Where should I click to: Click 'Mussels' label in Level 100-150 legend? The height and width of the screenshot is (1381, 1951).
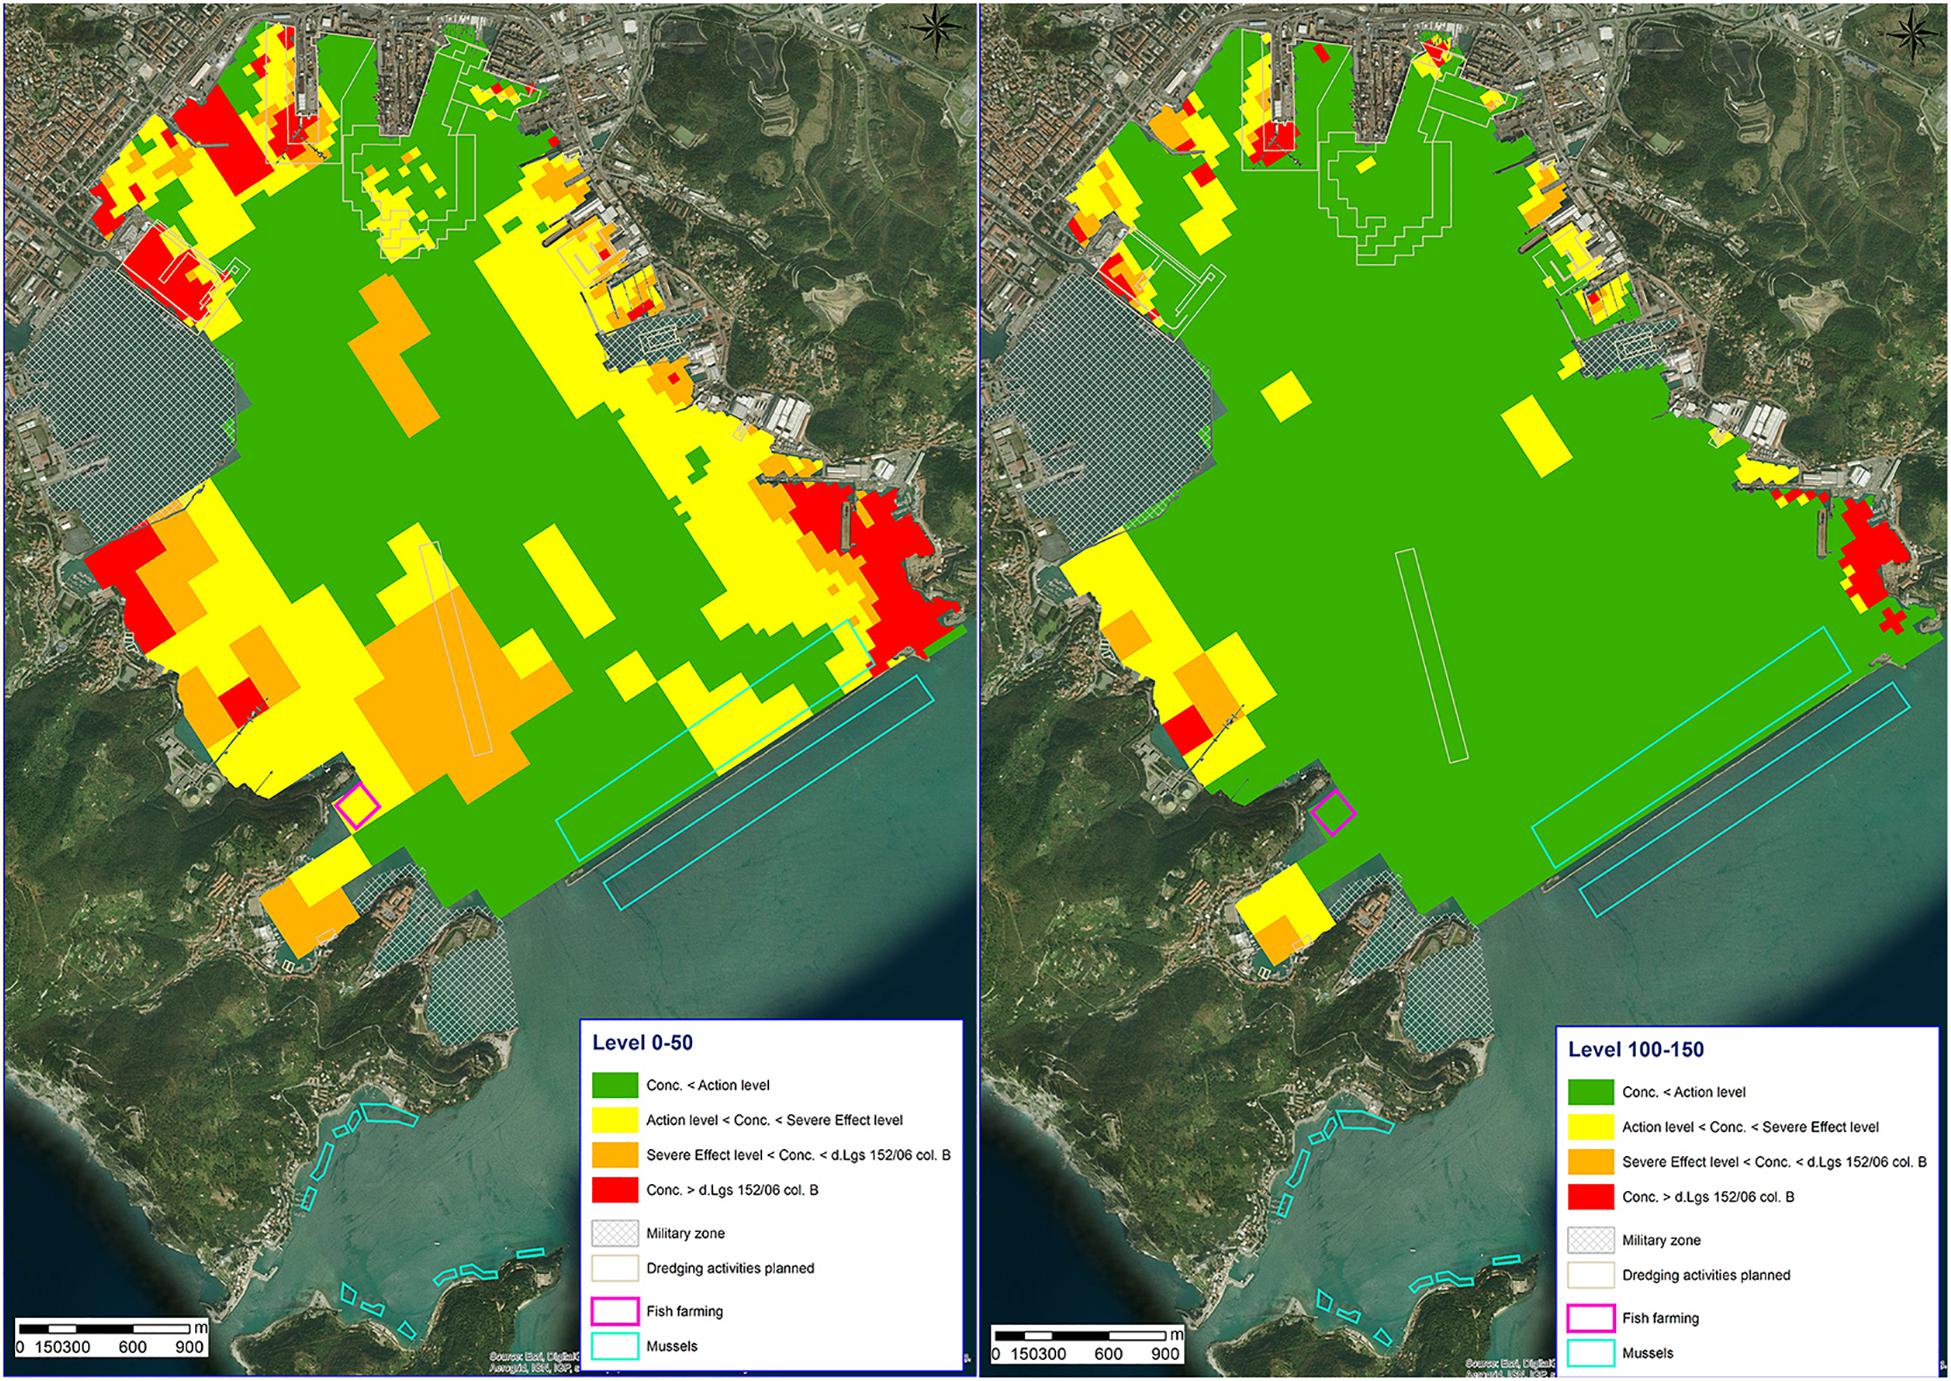pyautogui.click(x=1647, y=1353)
